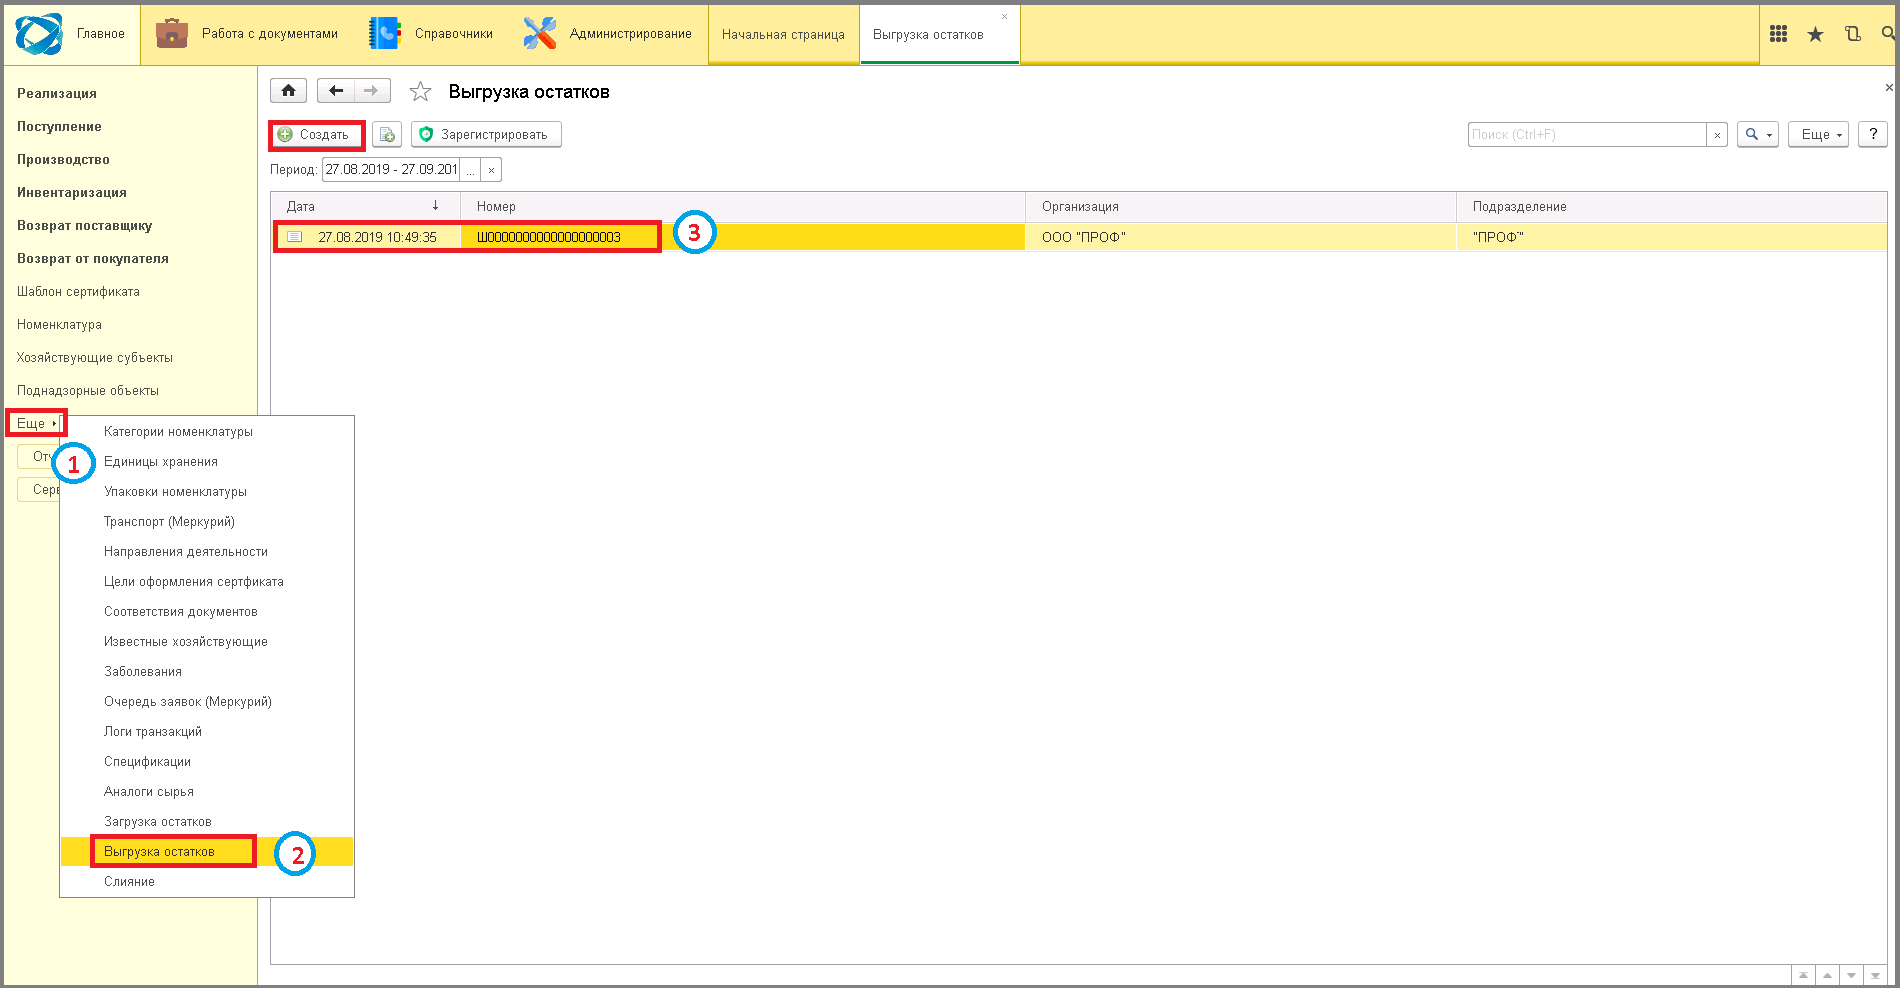Image resolution: width=1900 pixels, height=988 pixels.
Task: Go forward with the right arrow
Action: [372, 91]
